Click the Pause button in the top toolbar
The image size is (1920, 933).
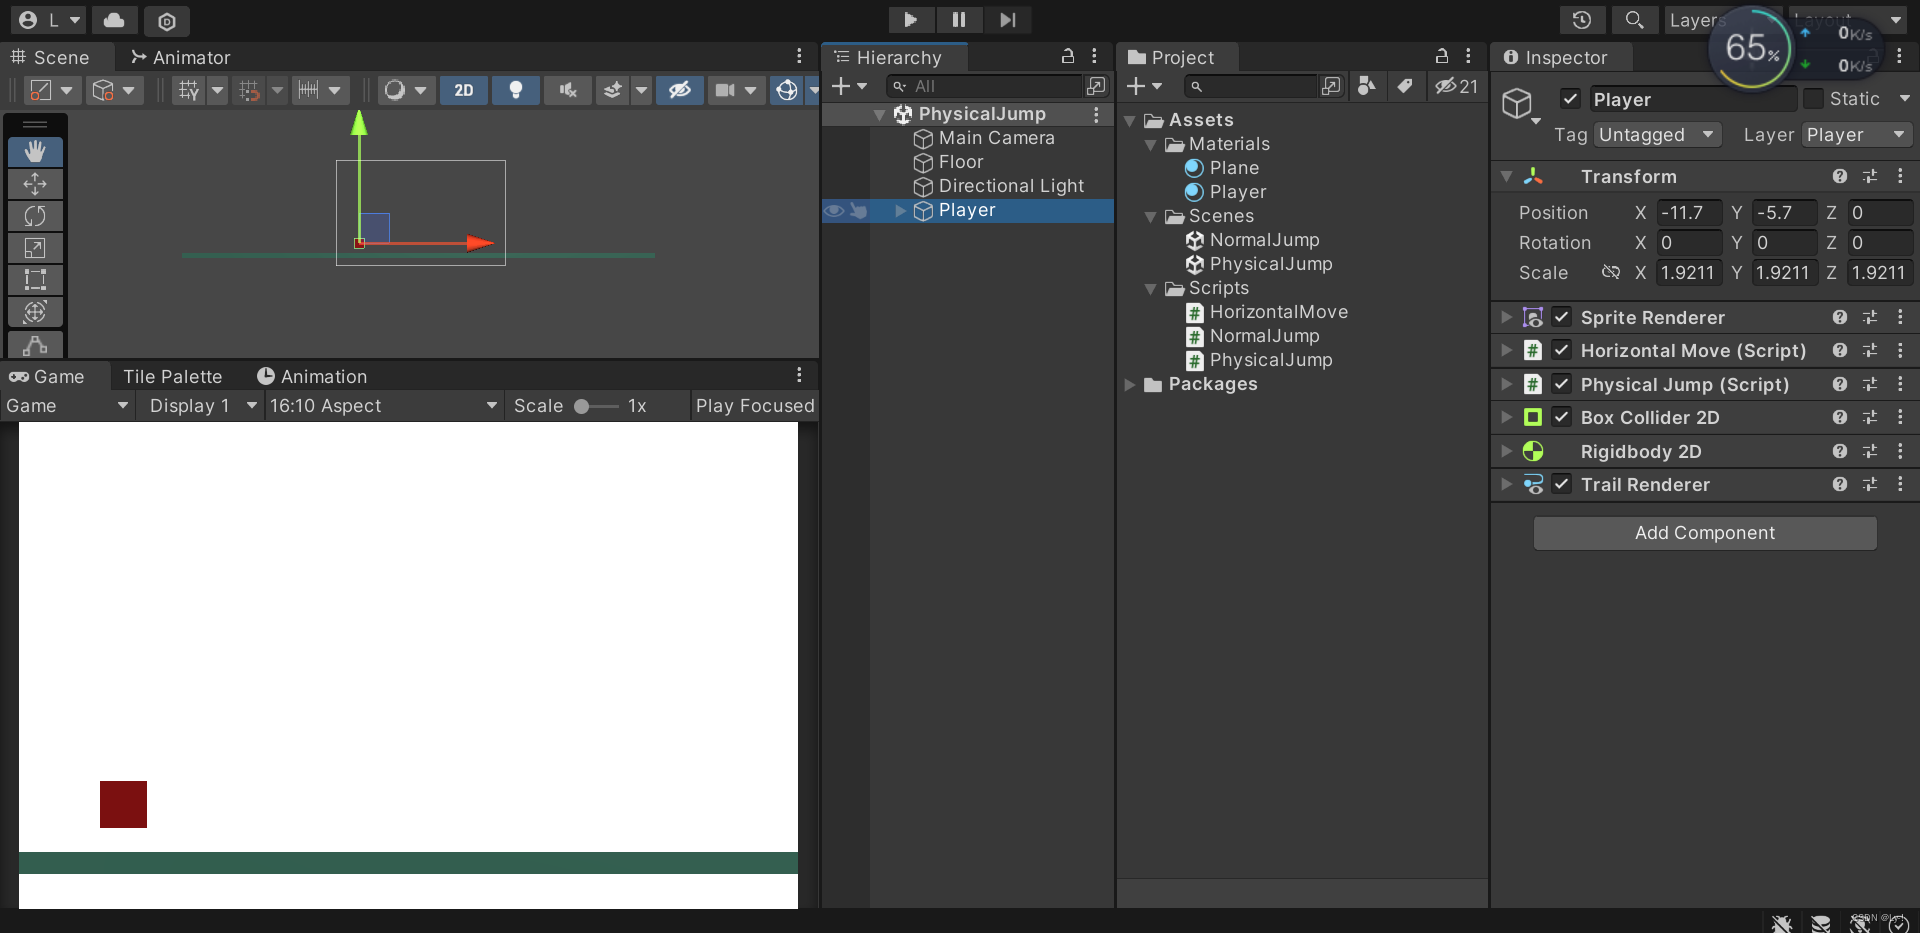coord(959,20)
